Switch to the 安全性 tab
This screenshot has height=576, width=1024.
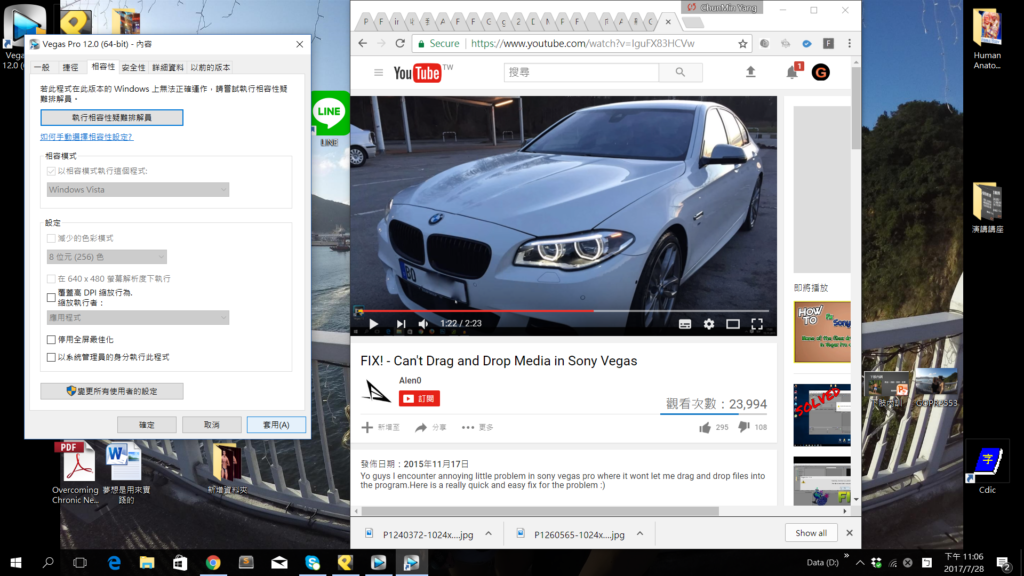click(x=133, y=67)
